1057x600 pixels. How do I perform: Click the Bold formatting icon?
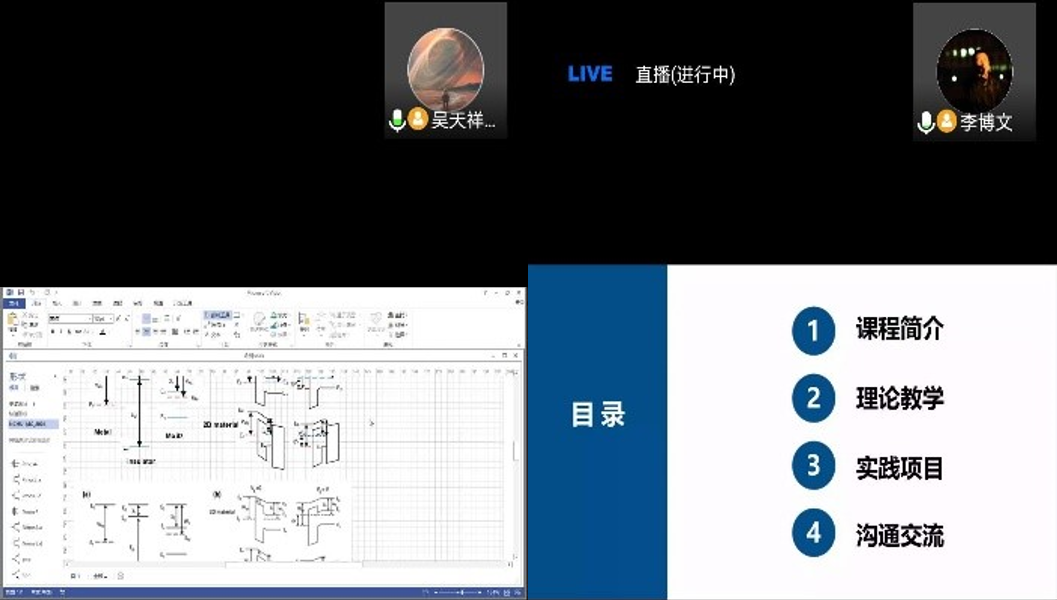tap(53, 331)
